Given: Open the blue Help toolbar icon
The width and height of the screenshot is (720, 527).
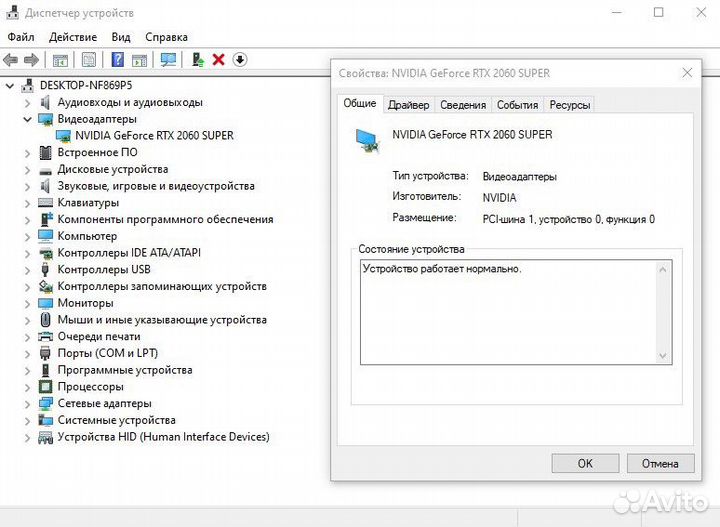Looking at the screenshot, I should click(x=118, y=60).
